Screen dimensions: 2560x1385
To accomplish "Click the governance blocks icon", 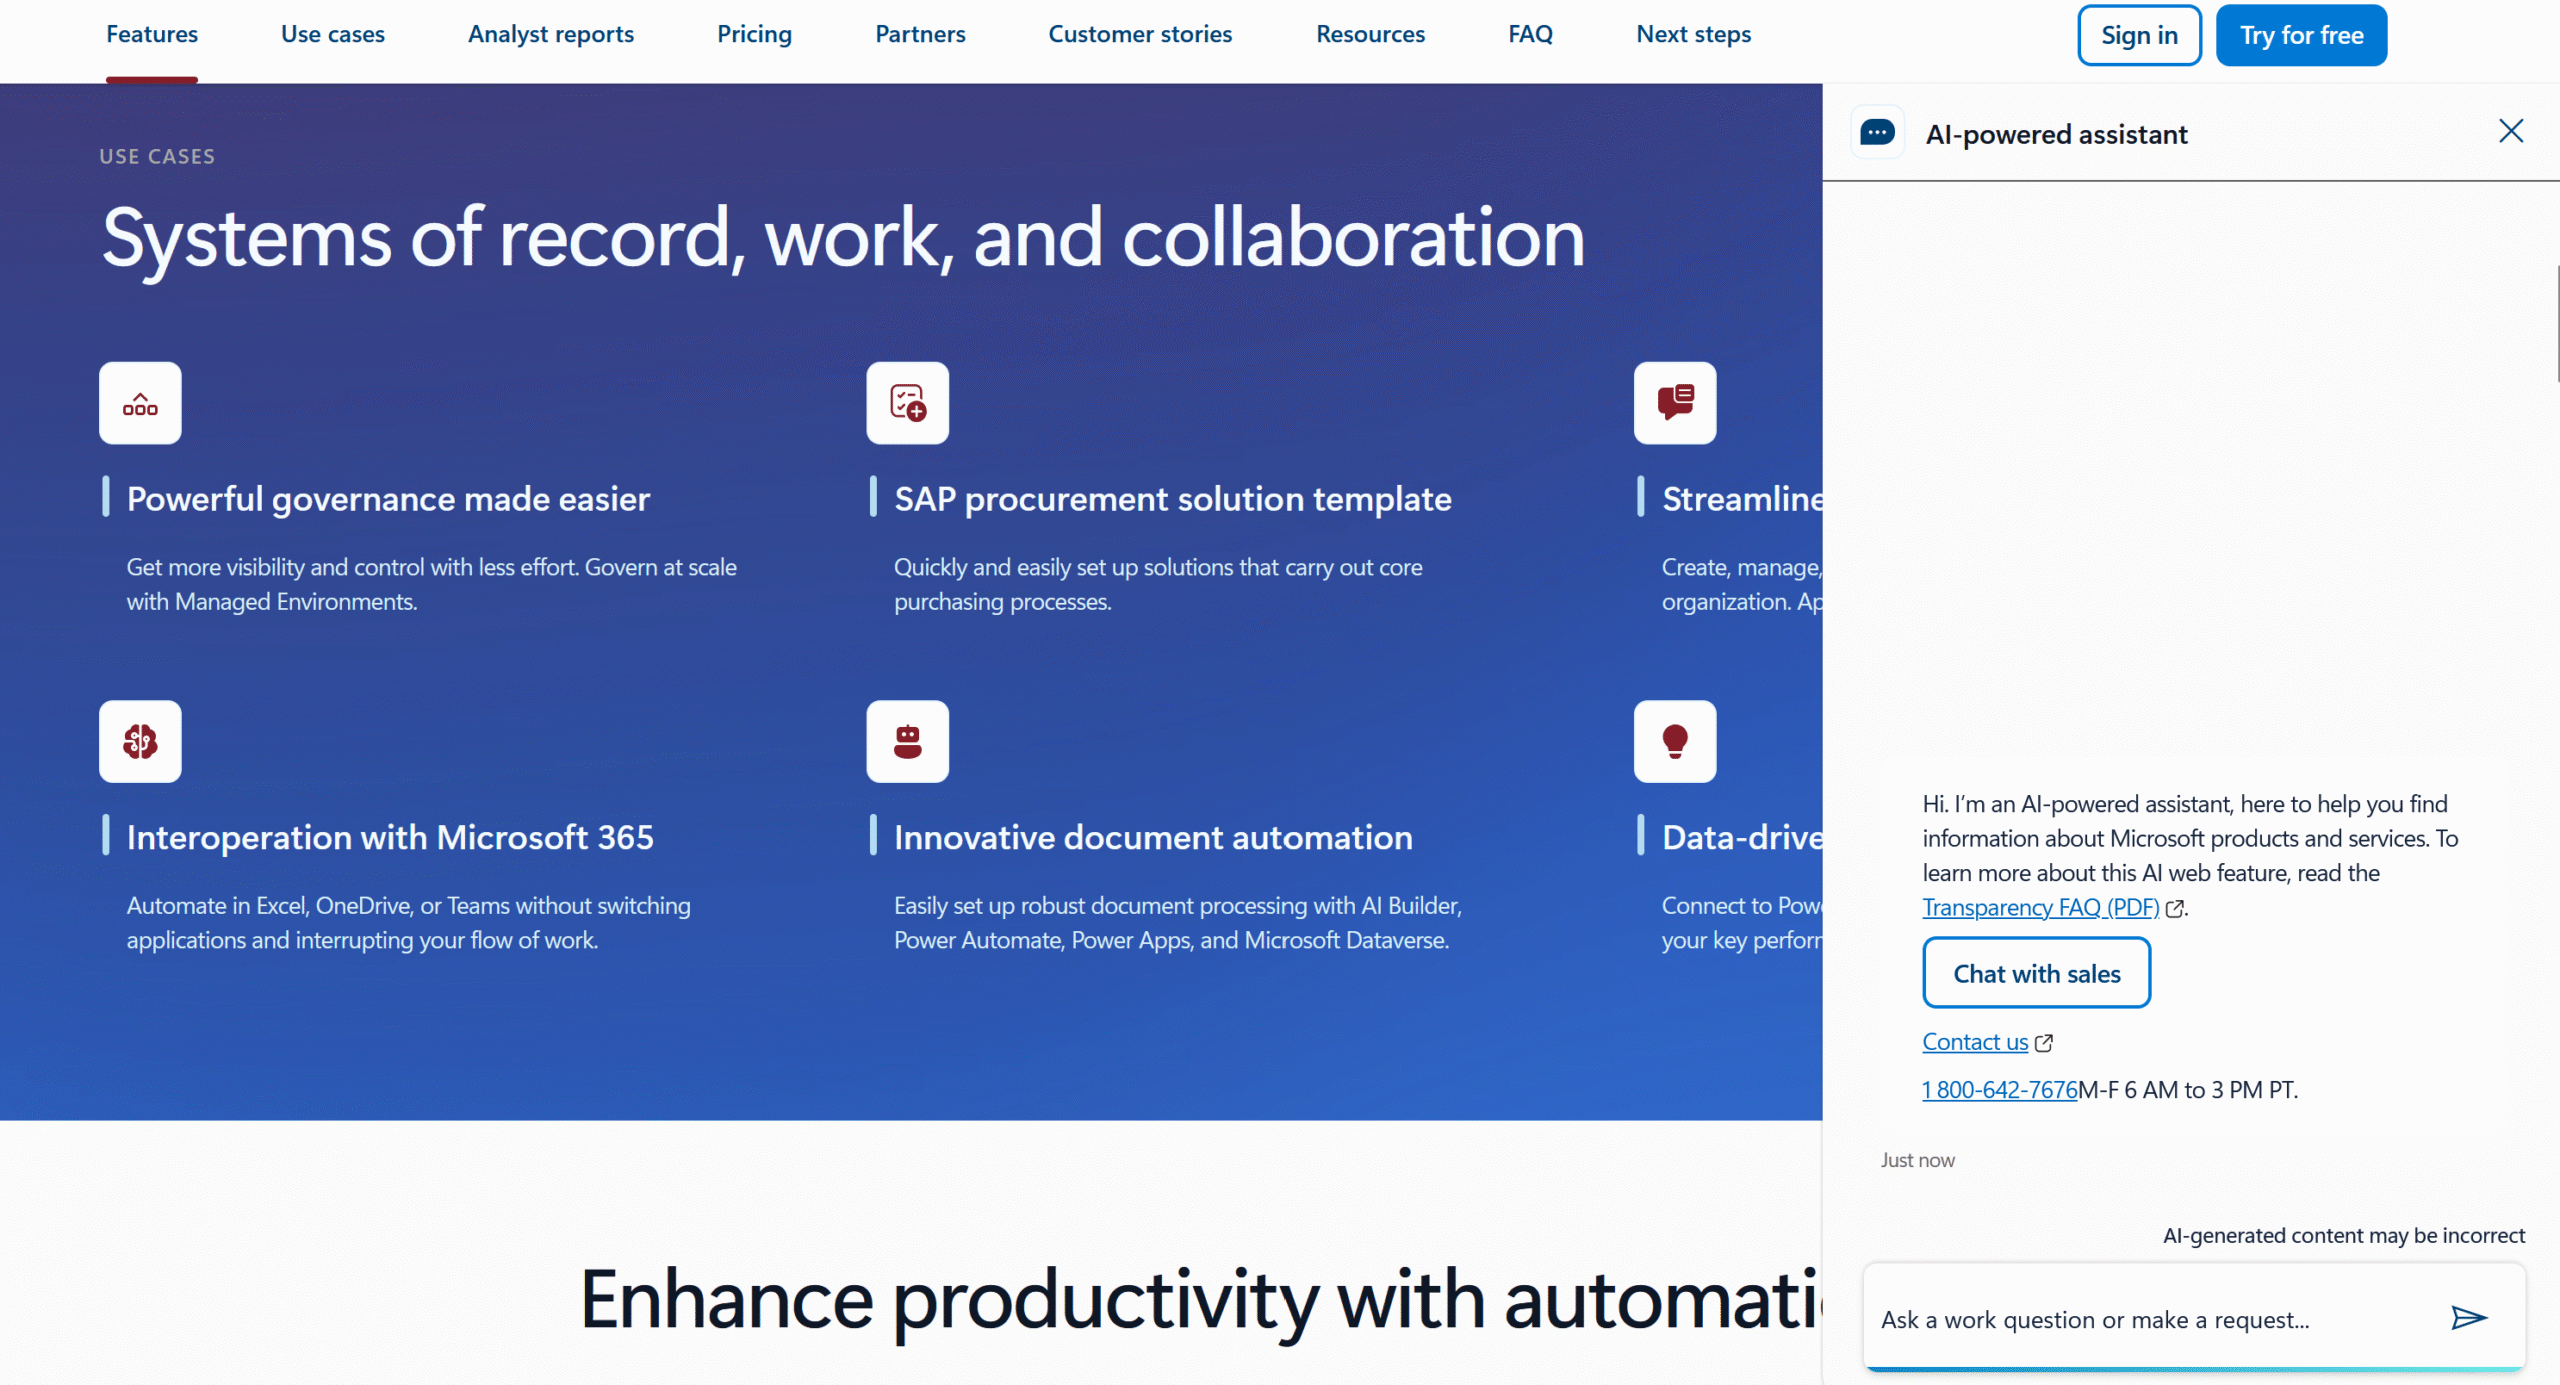I will coord(140,403).
